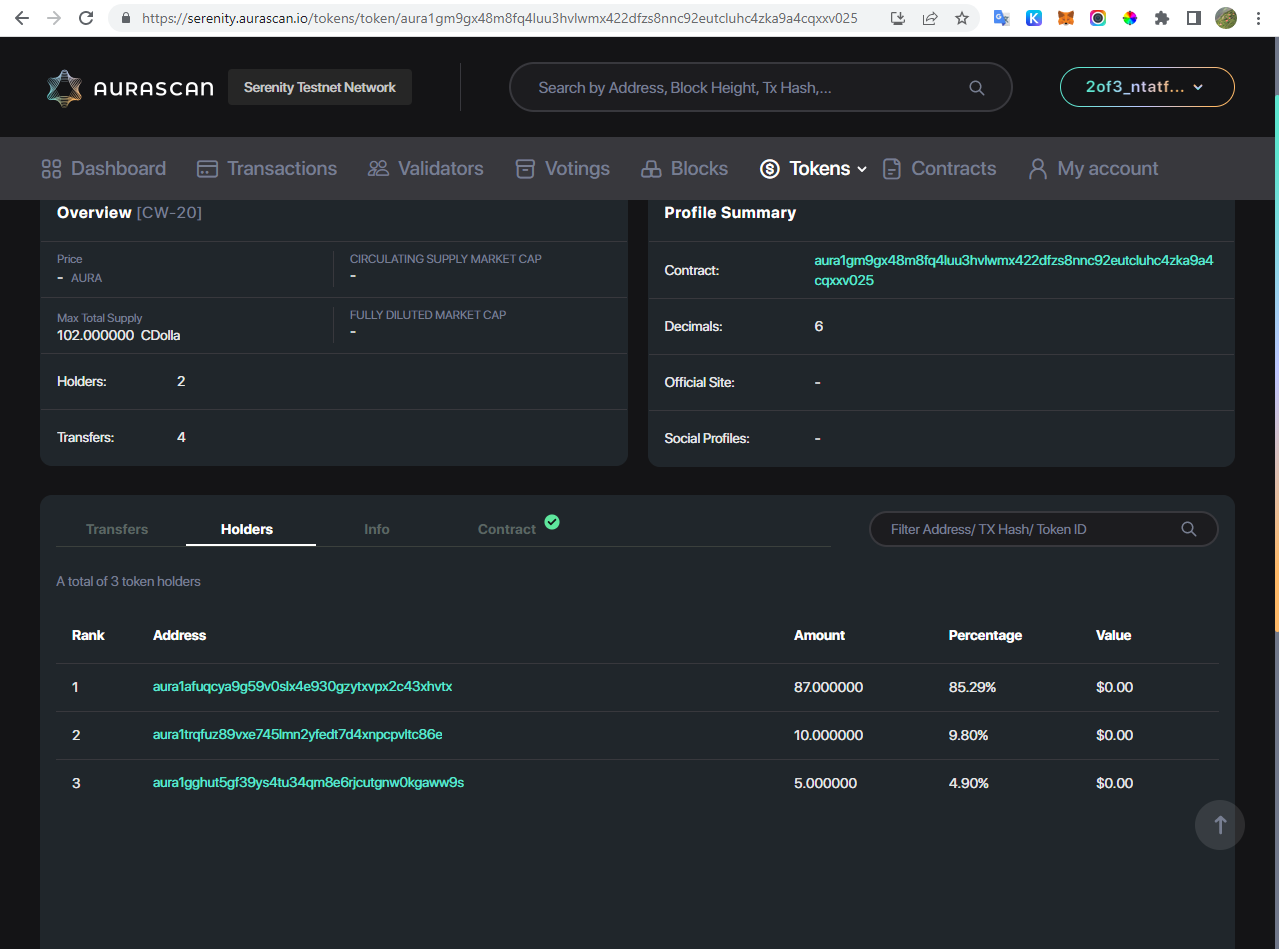Click the browser forward arrow
The image size is (1279, 949).
pyautogui.click(x=54, y=18)
